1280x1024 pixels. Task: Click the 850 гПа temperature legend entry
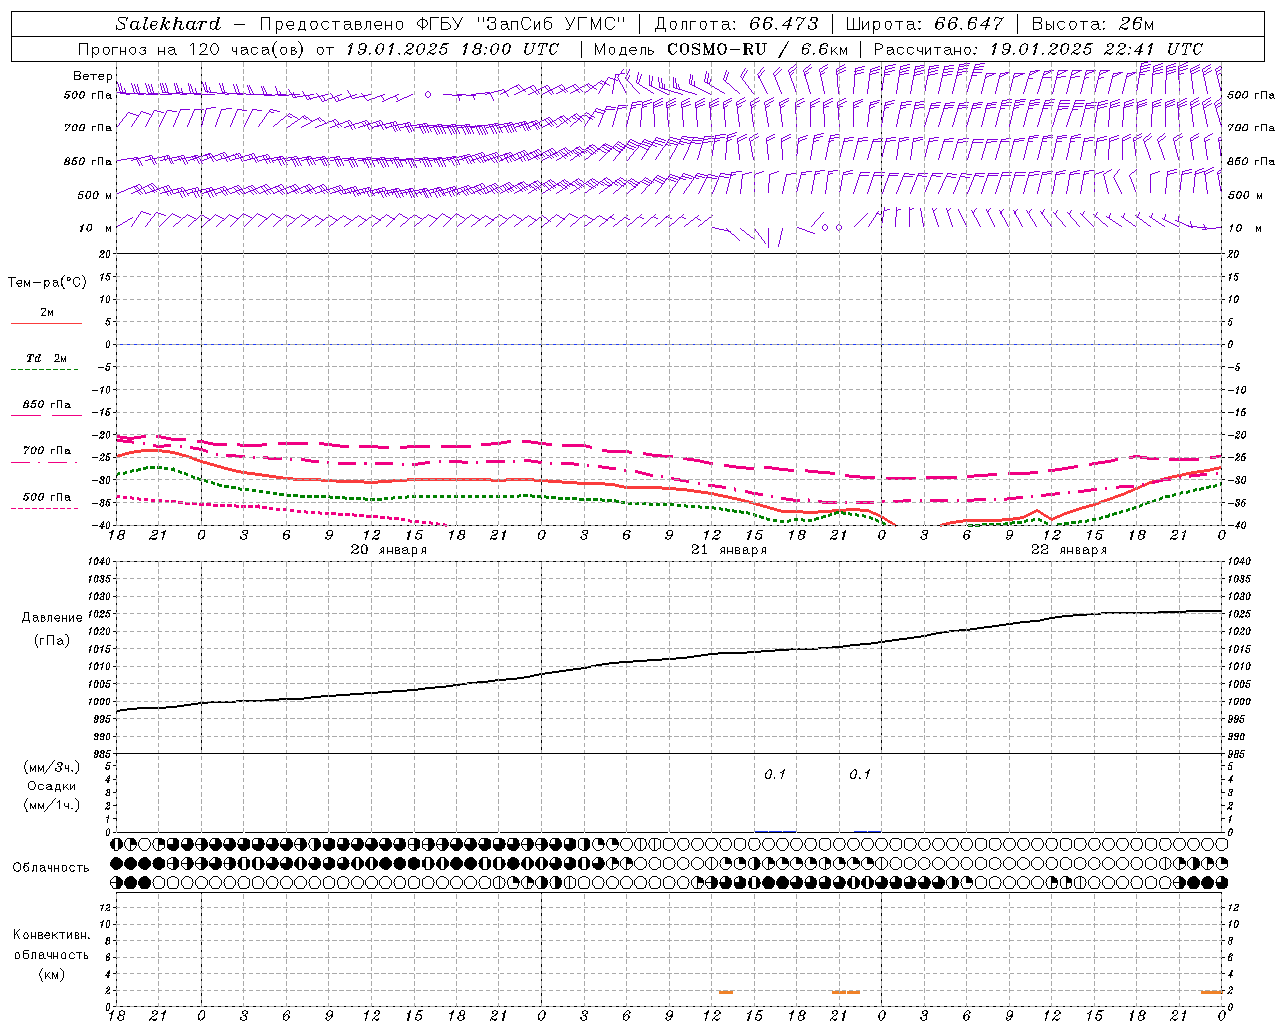click(46, 408)
